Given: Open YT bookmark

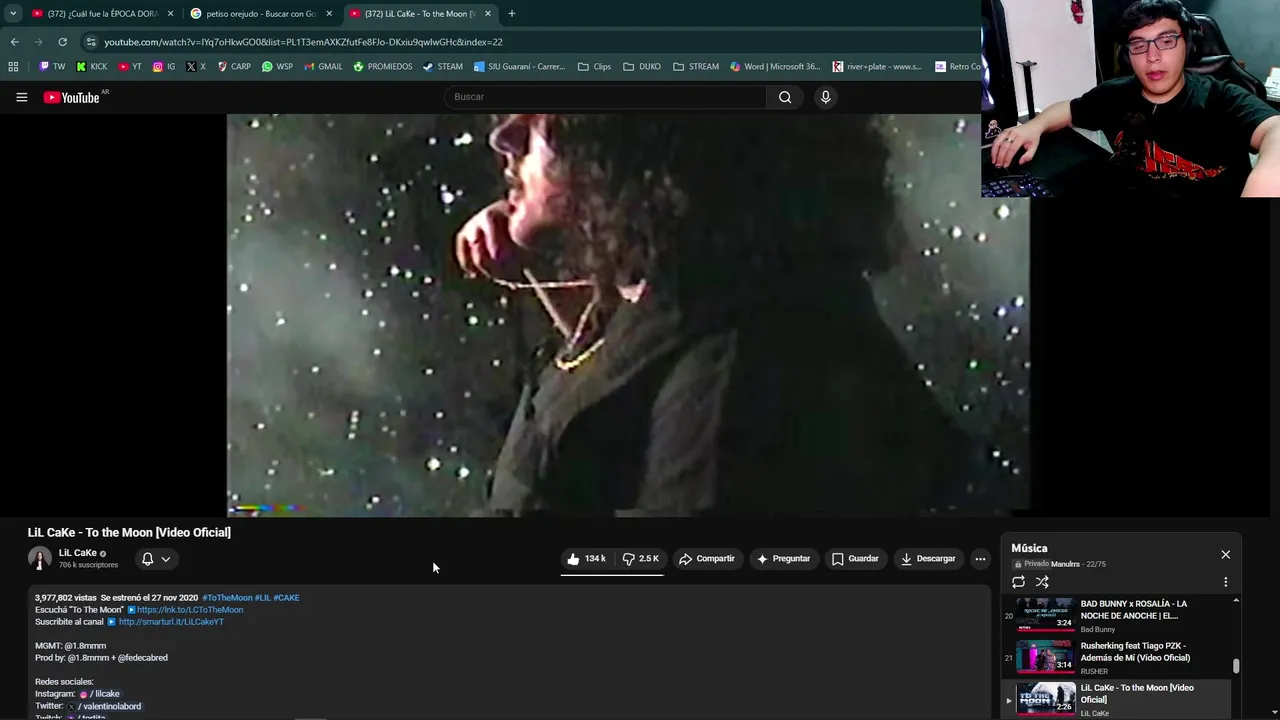Looking at the screenshot, I should click(x=130, y=67).
